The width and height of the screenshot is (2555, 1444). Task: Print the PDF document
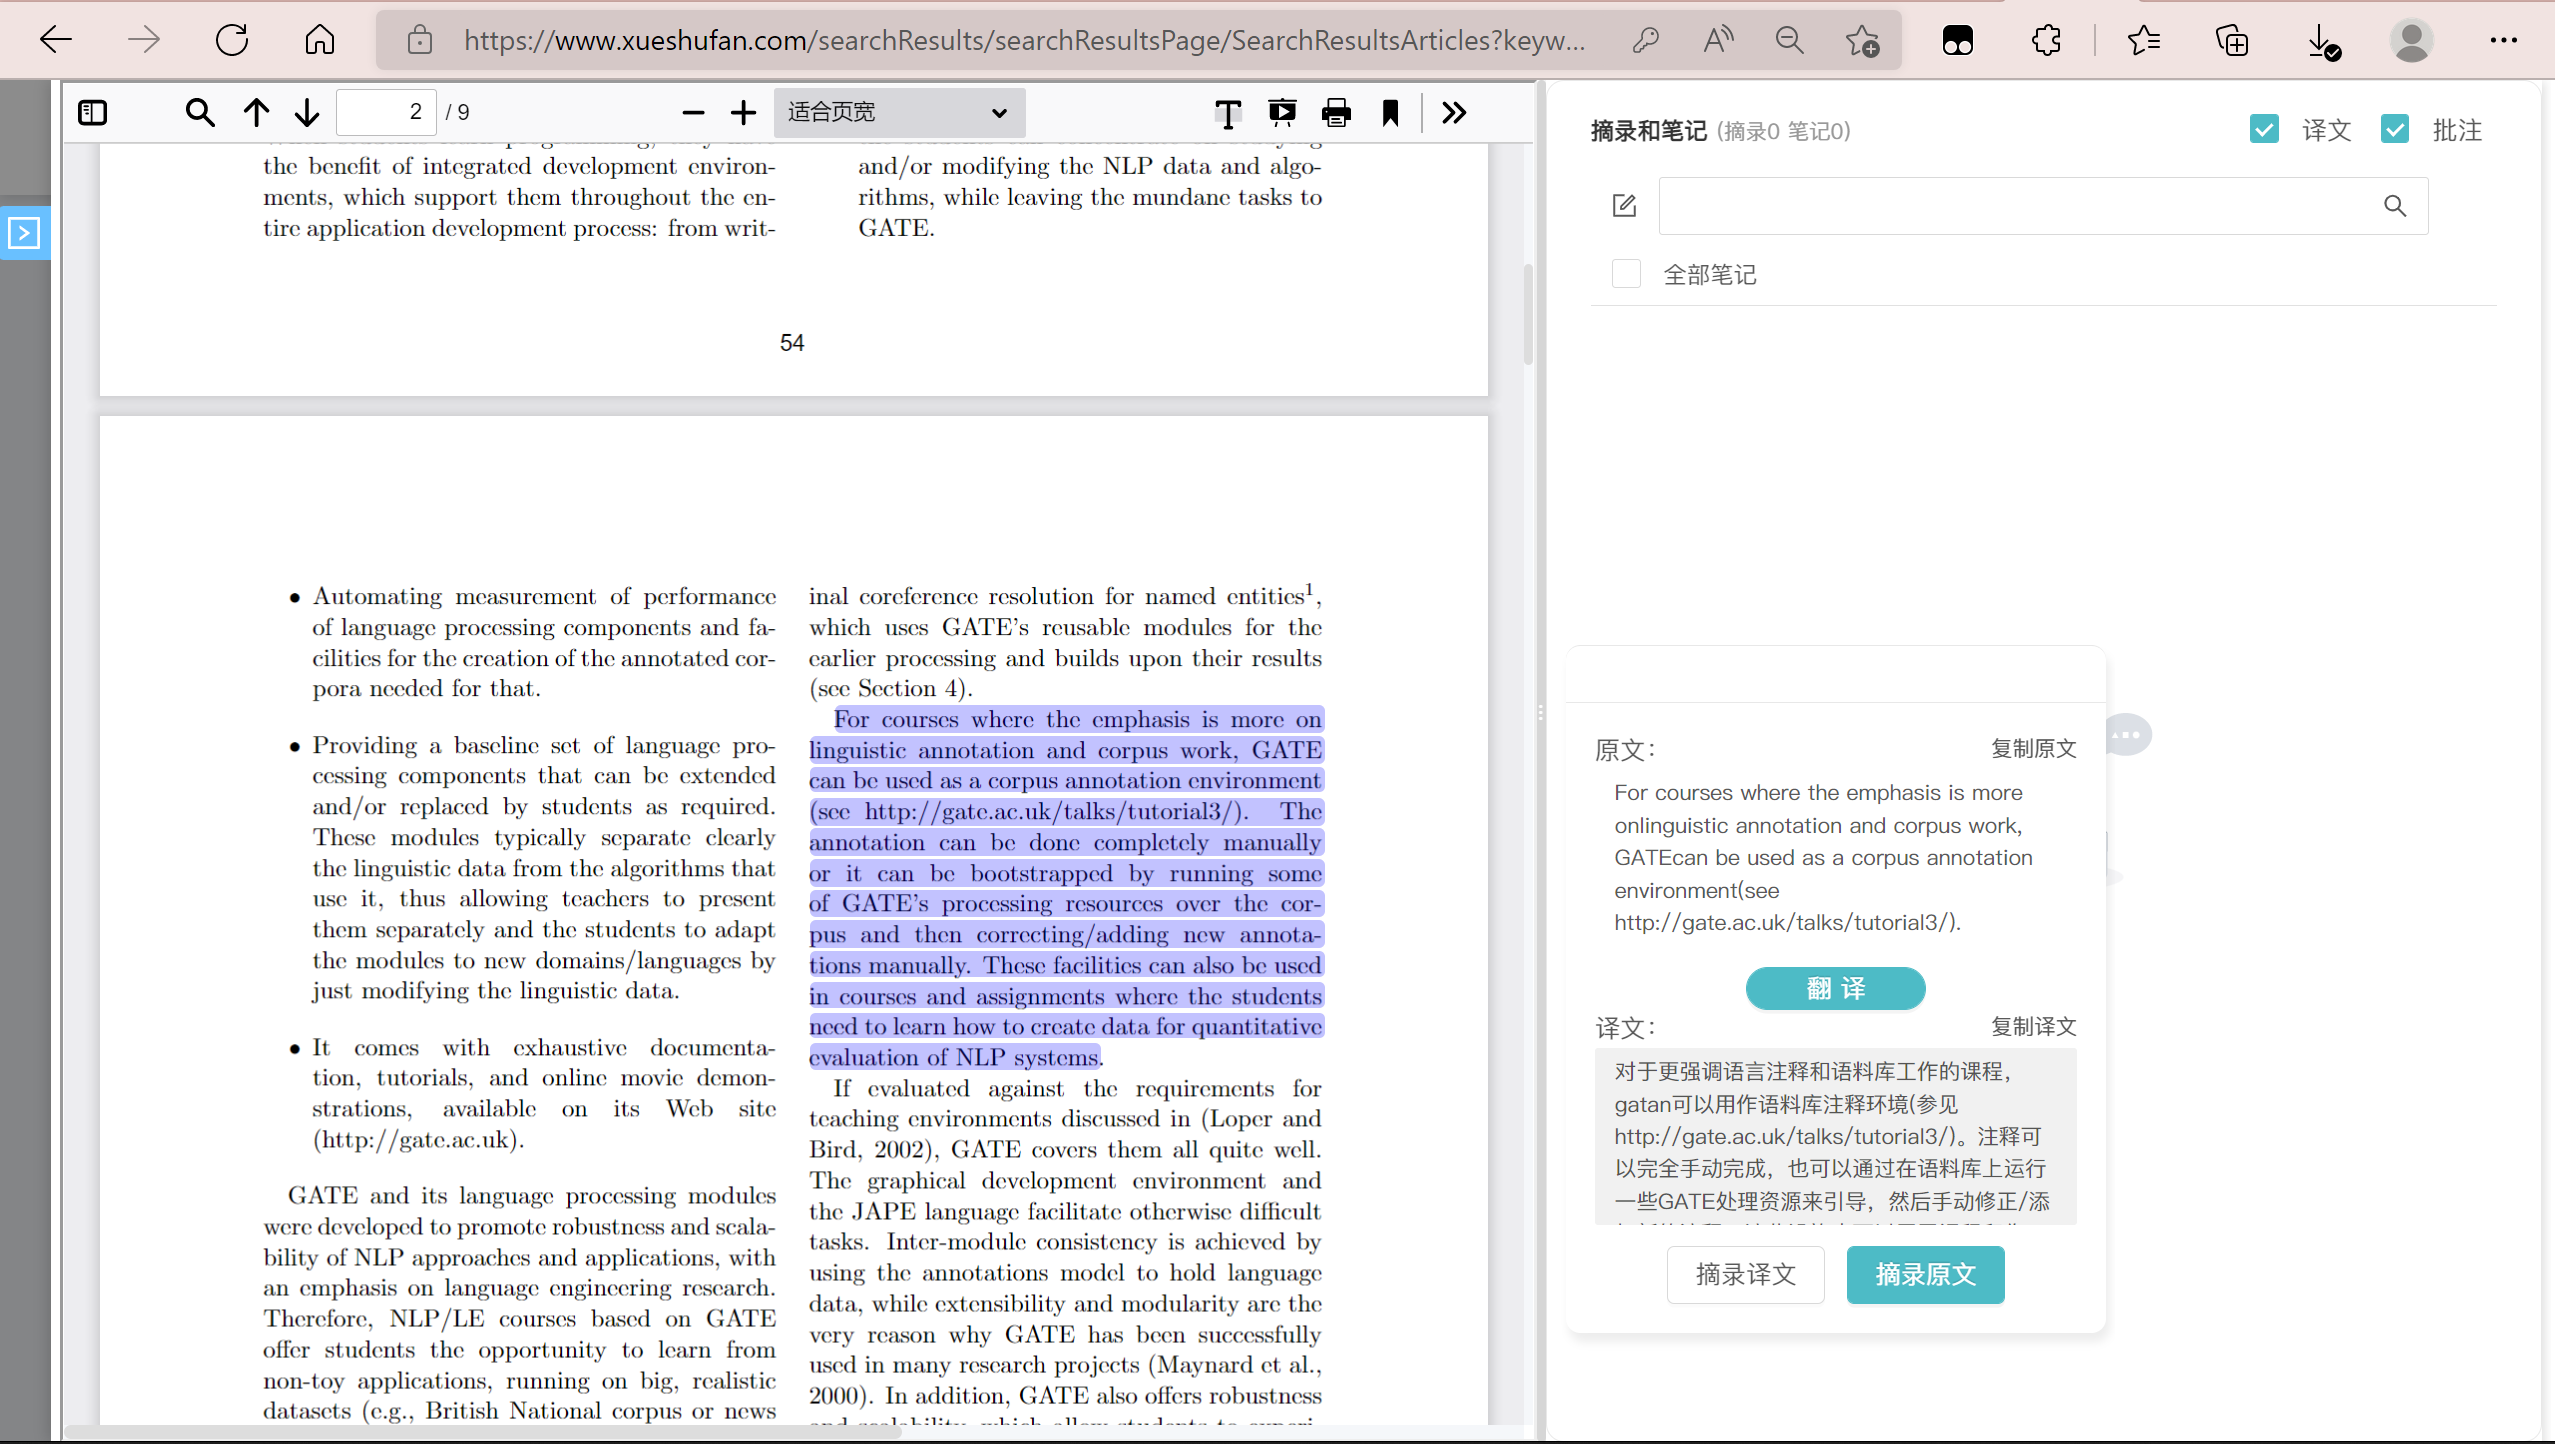click(1336, 112)
